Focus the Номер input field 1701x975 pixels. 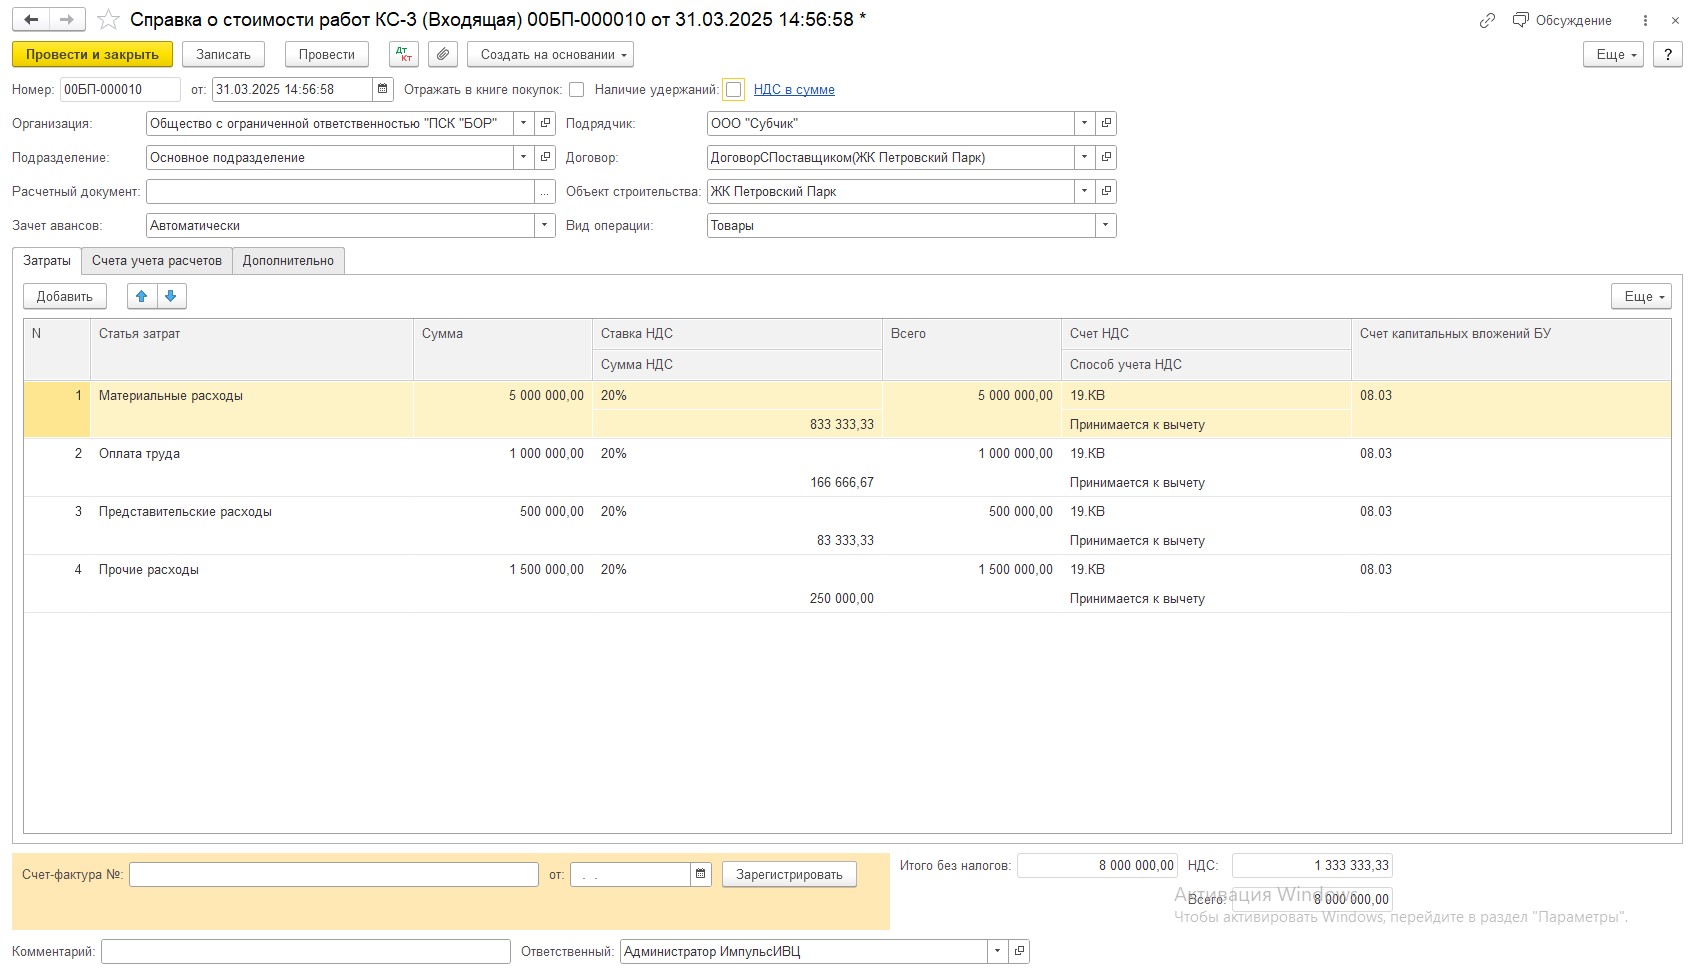click(x=120, y=89)
